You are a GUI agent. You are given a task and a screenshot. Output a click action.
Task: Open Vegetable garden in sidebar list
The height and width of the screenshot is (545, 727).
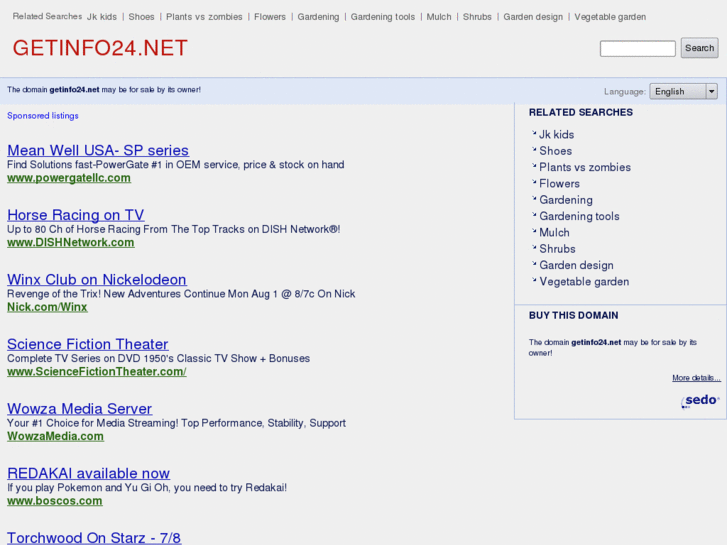point(584,282)
